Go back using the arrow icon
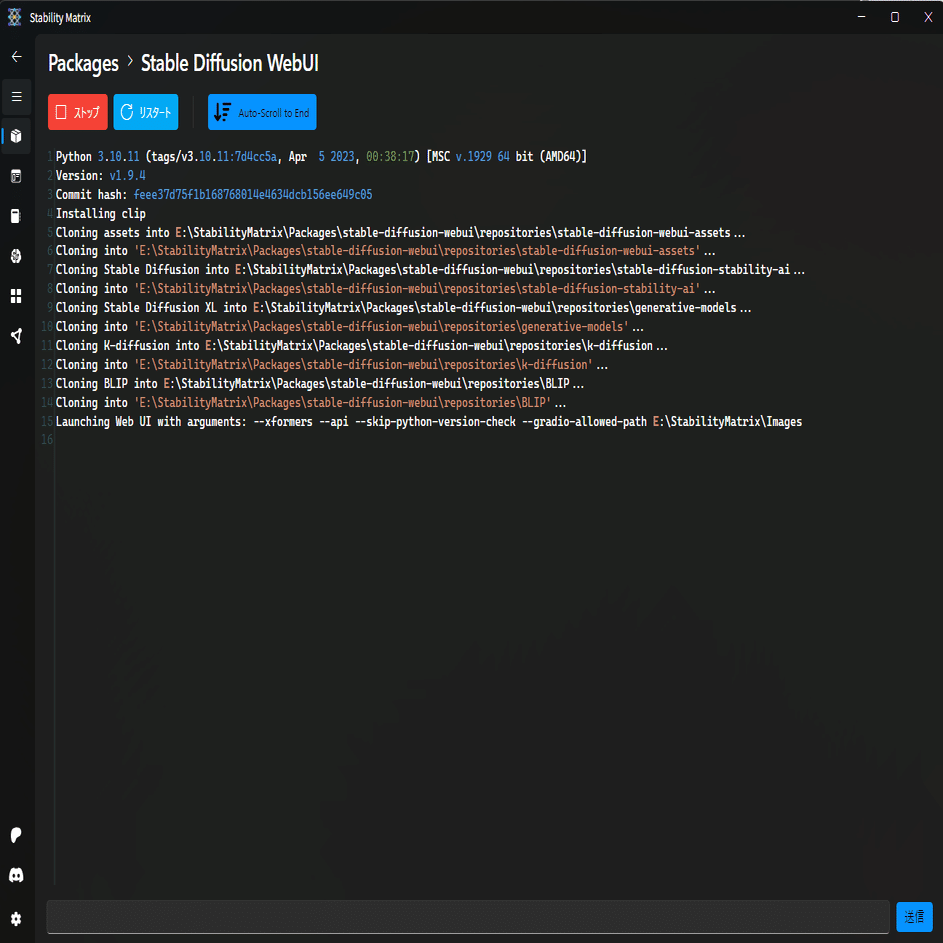 [16, 57]
